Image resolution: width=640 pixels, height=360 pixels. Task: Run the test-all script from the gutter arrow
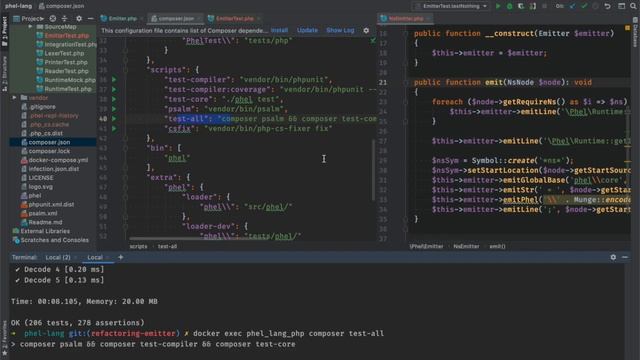tap(114, 119)
